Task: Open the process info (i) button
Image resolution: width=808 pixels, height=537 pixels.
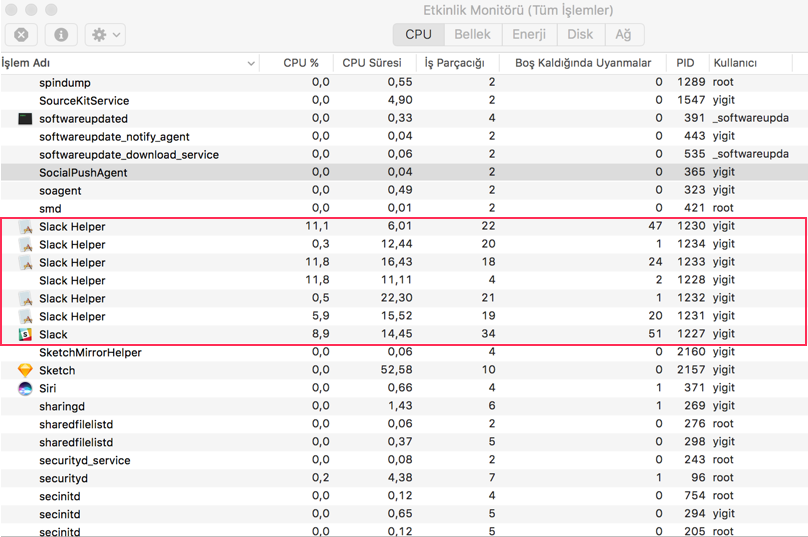Action: click(x=61, y=35)
